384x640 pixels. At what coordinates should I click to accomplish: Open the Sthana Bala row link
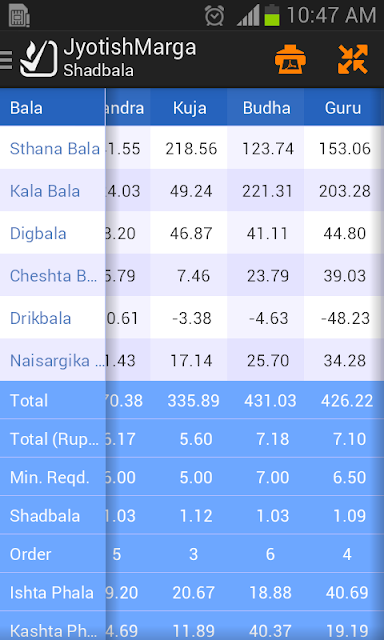tap(55, 149)
